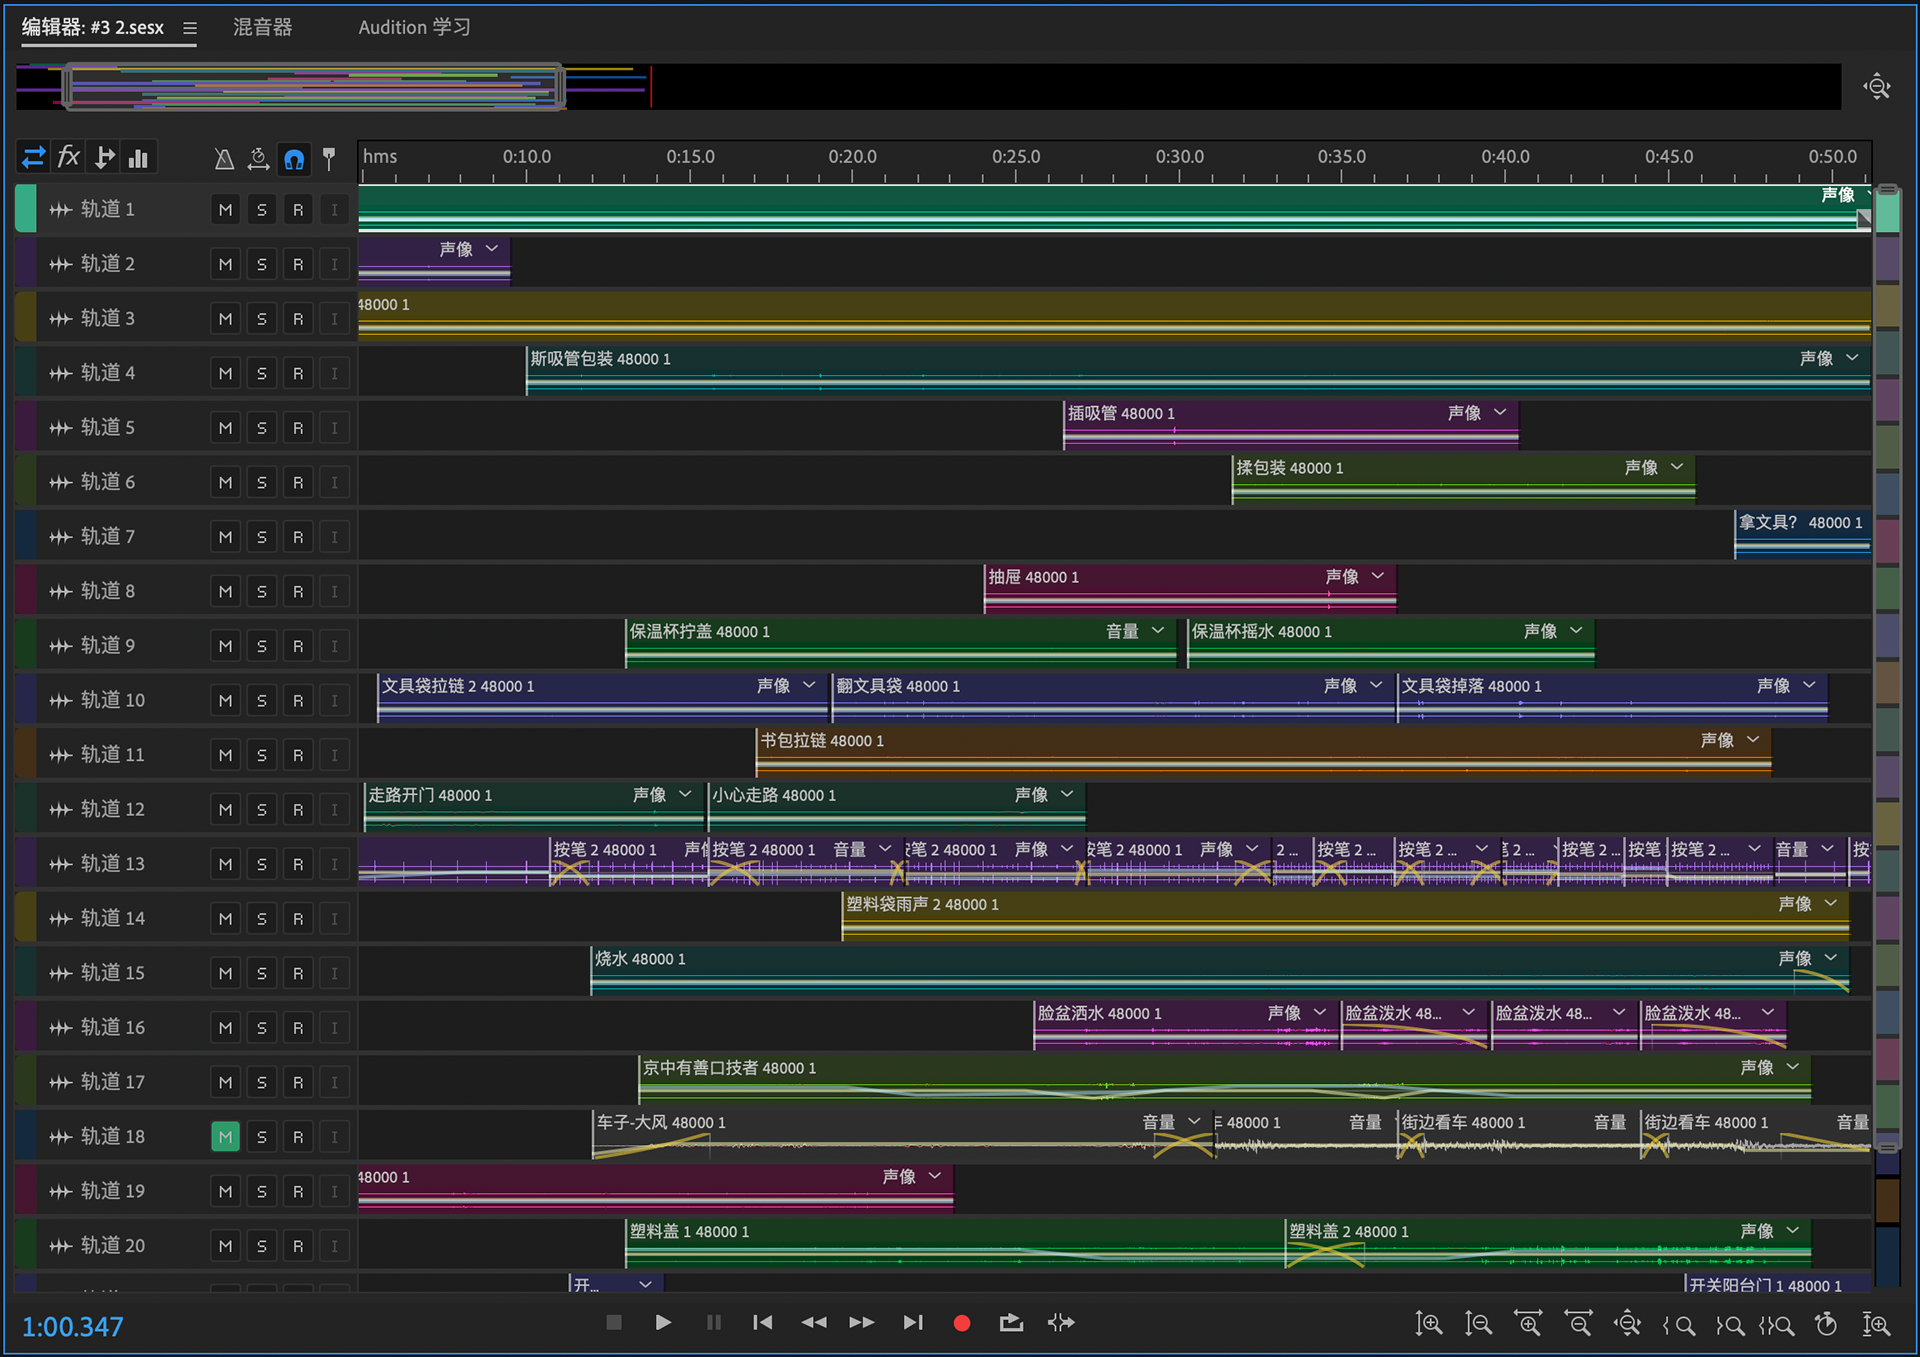The height and width of the screenshot is (1357, 1920).
Task: Arm 轨道 10 for recording with R
Action: (298, 701)
